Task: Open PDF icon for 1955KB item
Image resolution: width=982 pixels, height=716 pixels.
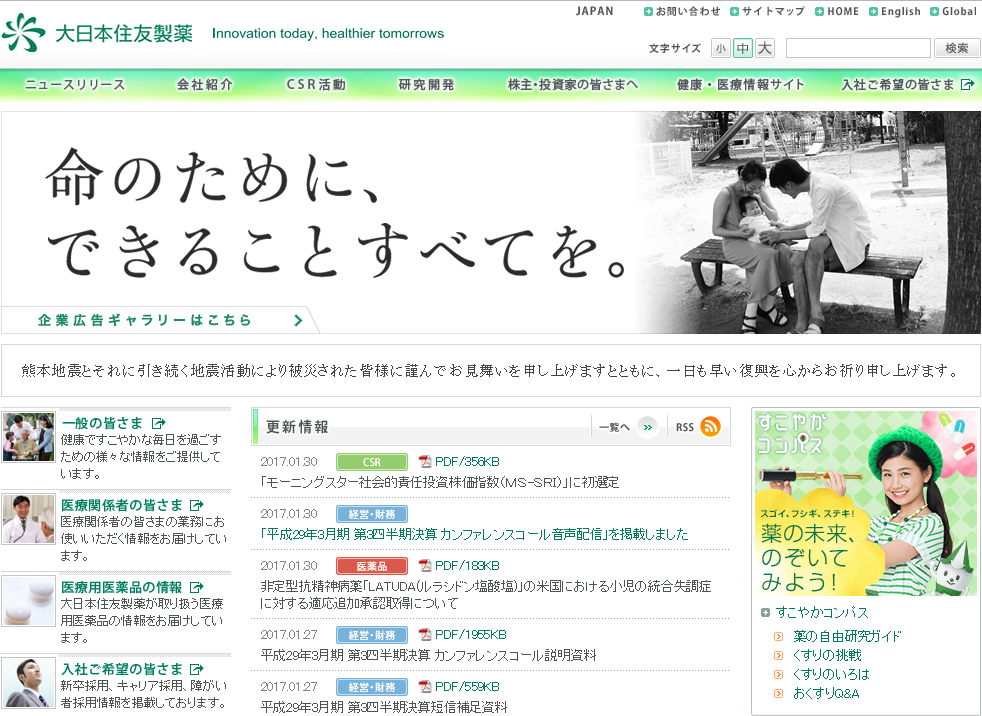Action: pos(425,635)
